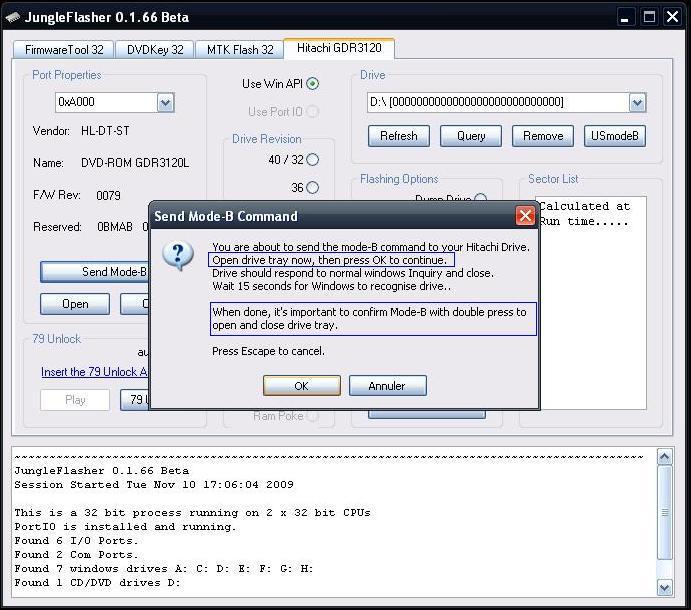Select the Ram Poke radio button
The image size is (691, 610).
point(312,416)
